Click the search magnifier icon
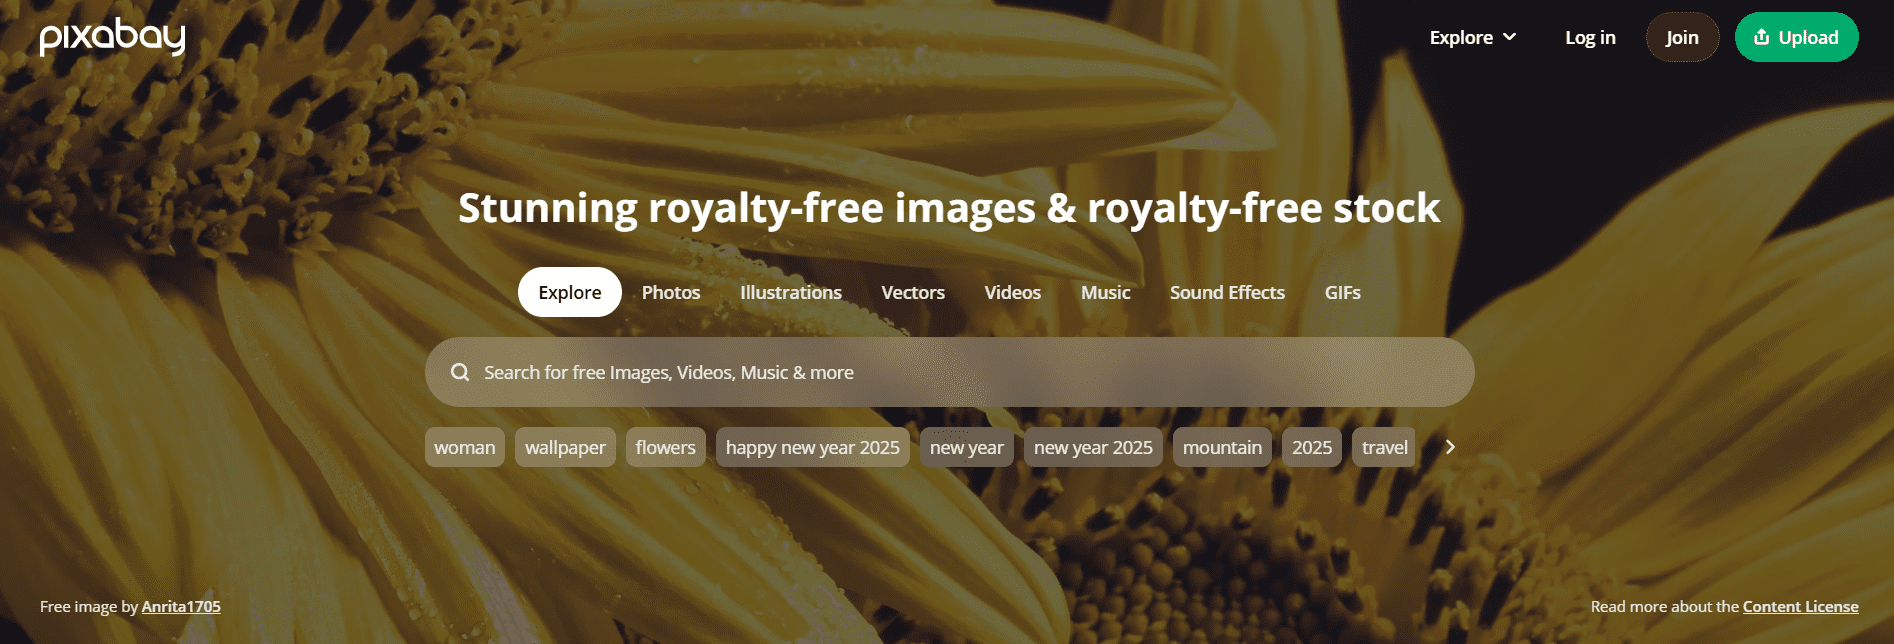Screen dimensions: 1894x644 [460, 372]
